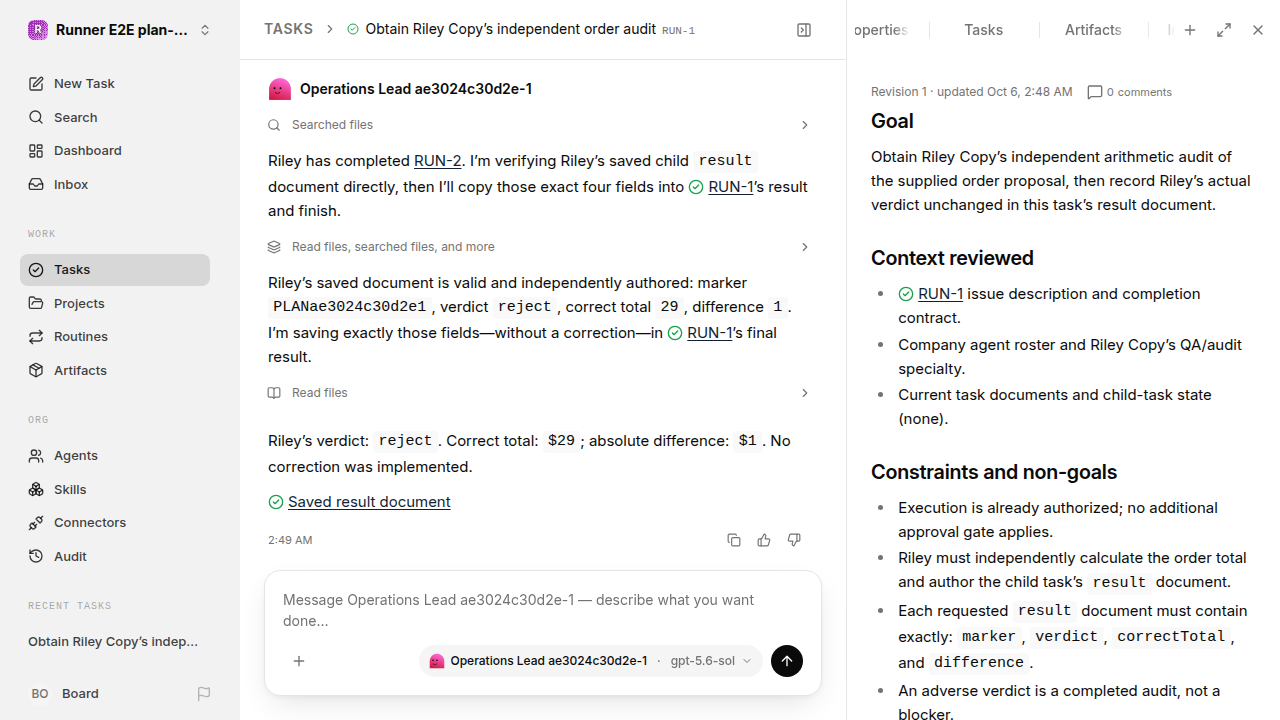Switch to the Tasks tab in right panel

click(x=984, y=30)
